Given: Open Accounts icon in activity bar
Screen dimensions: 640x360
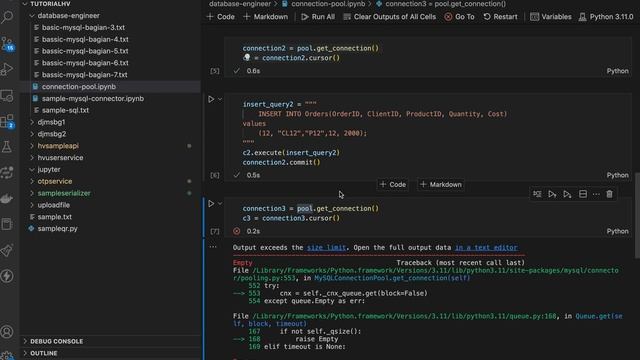Looking at the screenshot, I should click(7, 331).
